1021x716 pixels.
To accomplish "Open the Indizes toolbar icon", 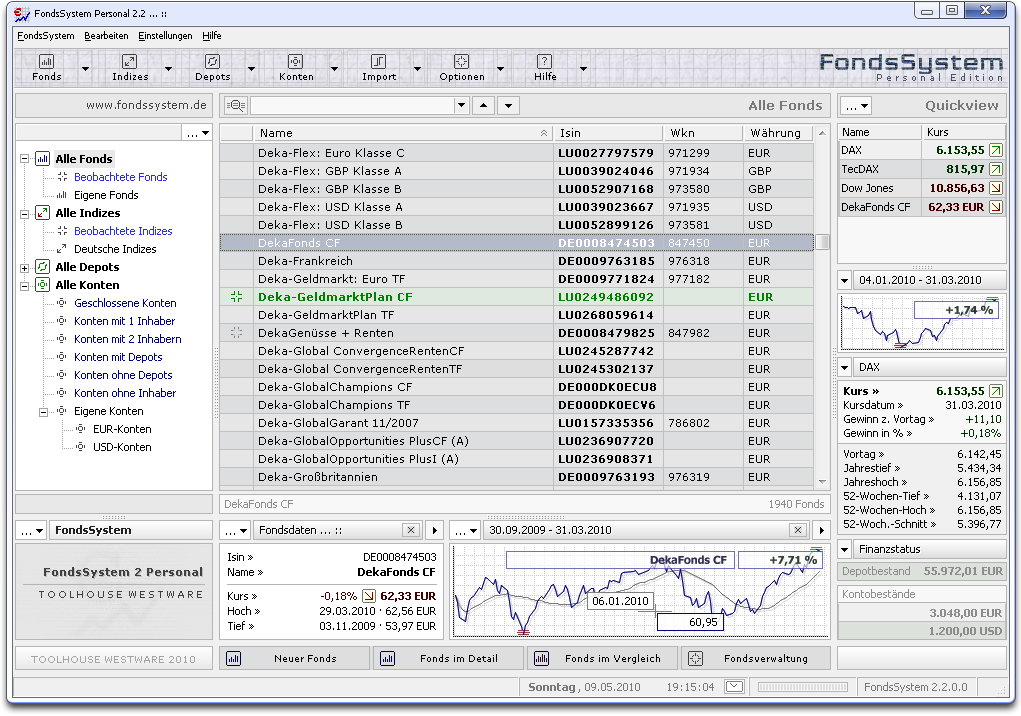I will tap(130, 68).
